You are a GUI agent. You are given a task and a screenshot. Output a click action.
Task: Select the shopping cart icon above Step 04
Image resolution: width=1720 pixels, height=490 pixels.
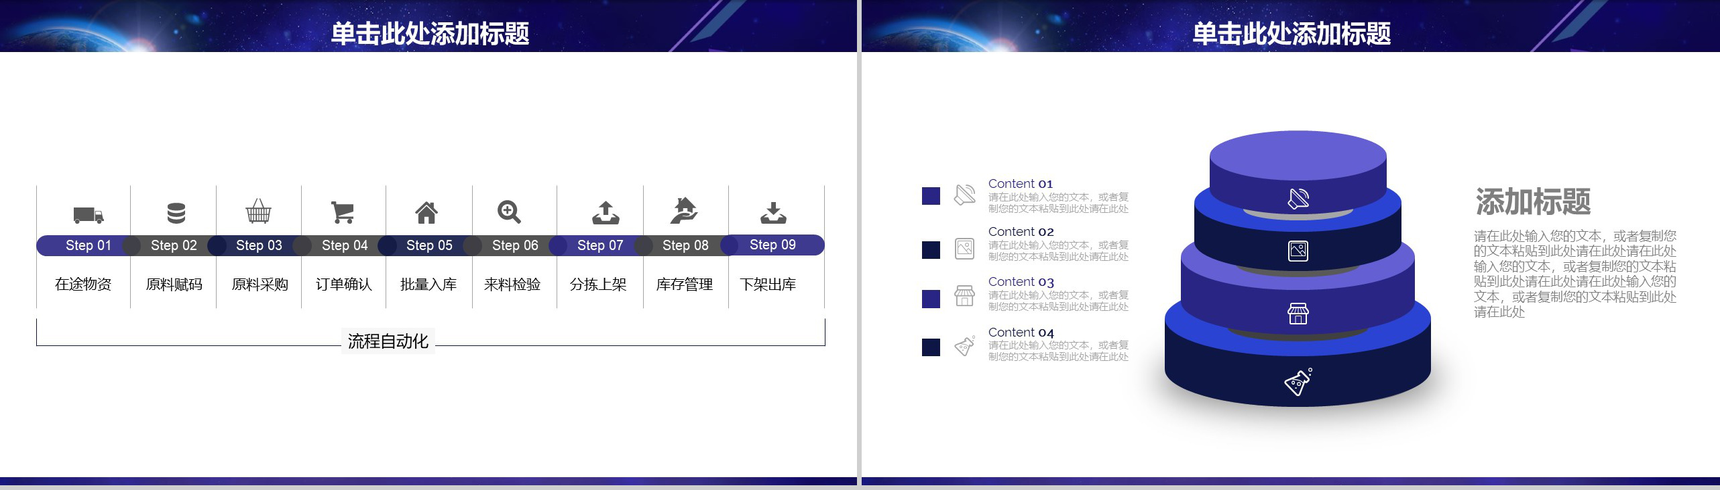point(343,212)
